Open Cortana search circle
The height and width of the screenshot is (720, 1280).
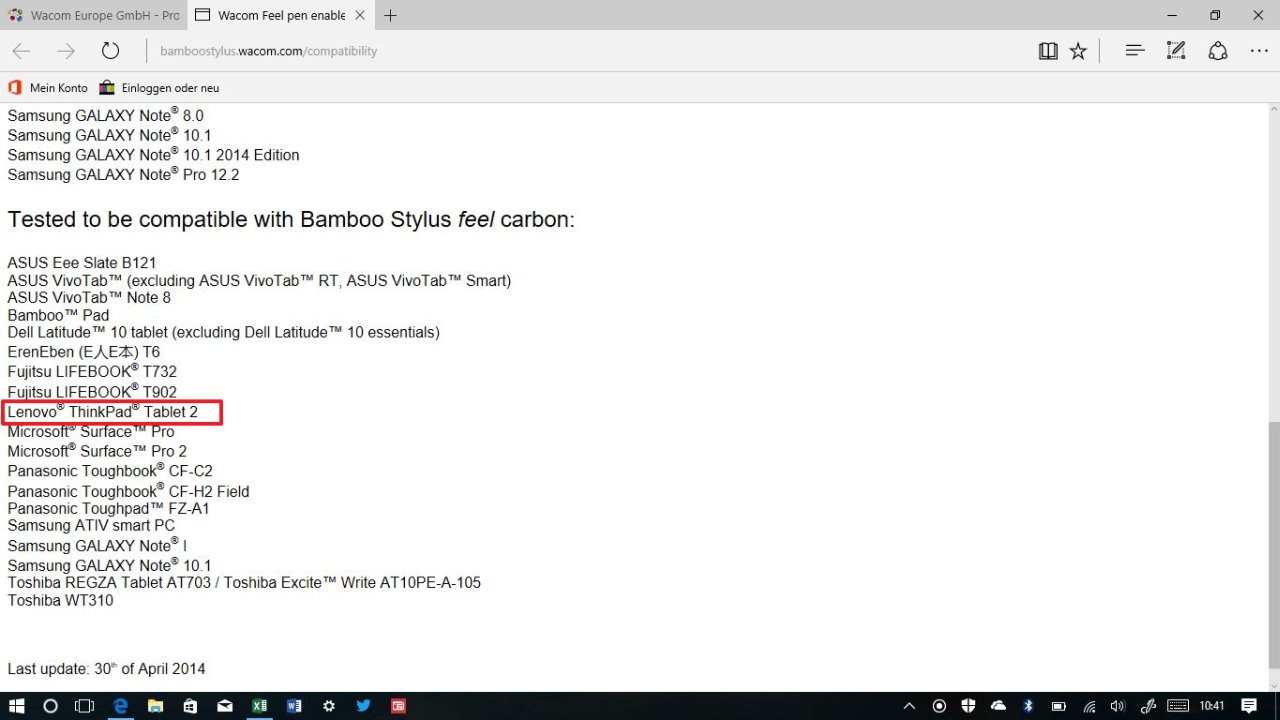(51, 706)
